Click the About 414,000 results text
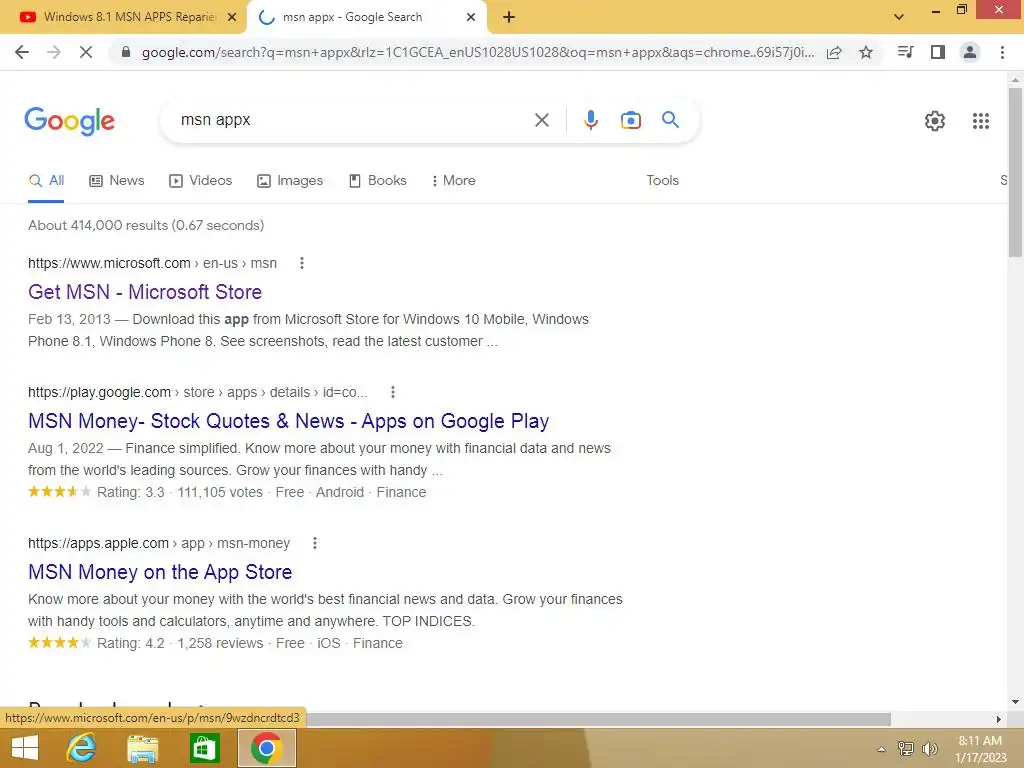The height and width of the screenshot is (768, 1024). [x=146, y=225]
